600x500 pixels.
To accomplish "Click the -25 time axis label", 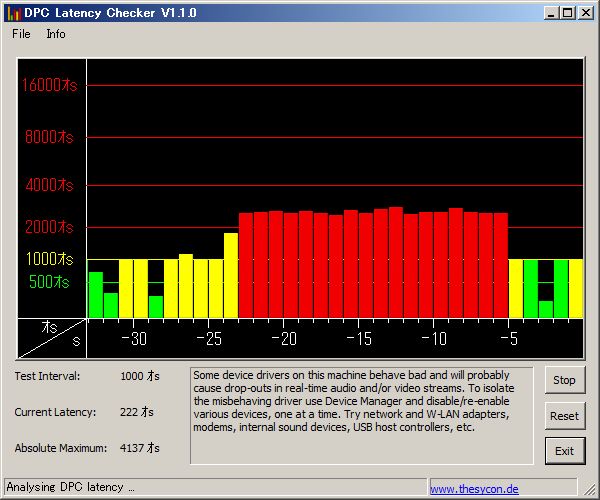I will pos(209,339).
